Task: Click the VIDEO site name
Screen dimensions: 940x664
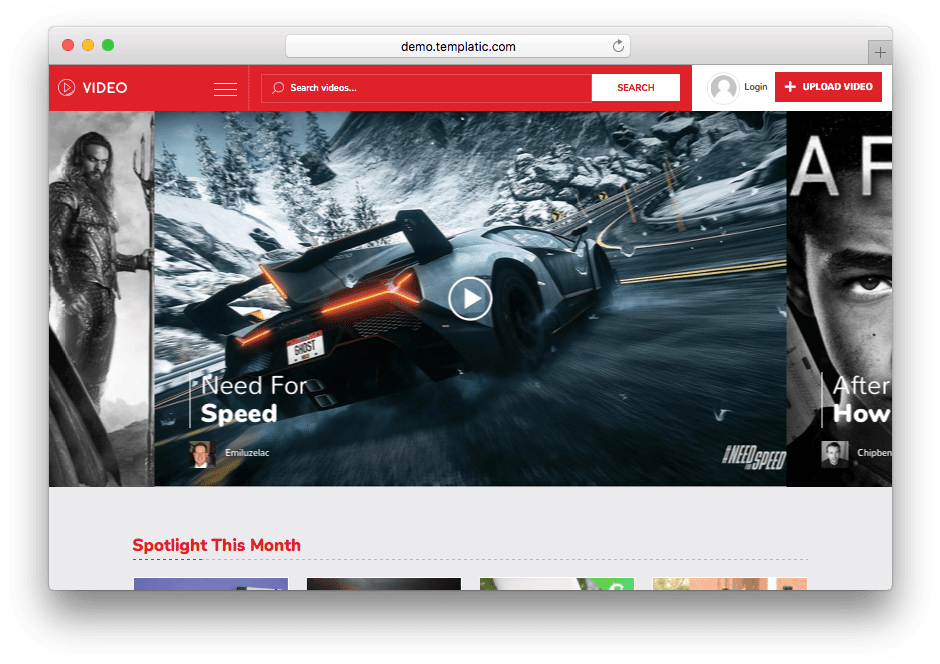Action: [x=105, y=88]
